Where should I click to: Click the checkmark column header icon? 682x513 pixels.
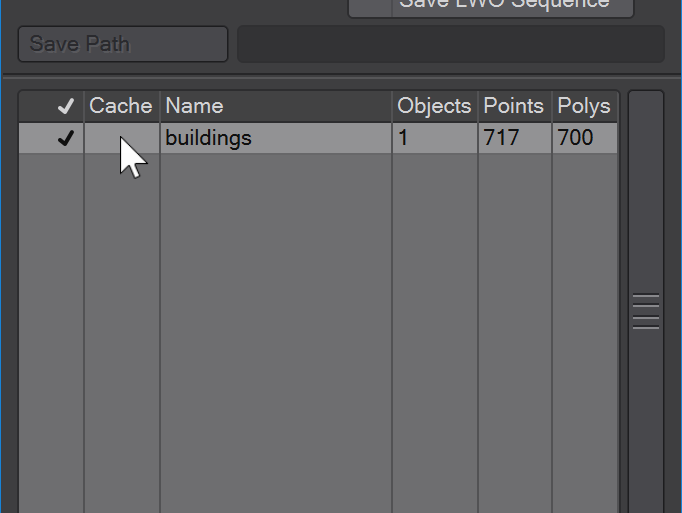tap(65, 106)
